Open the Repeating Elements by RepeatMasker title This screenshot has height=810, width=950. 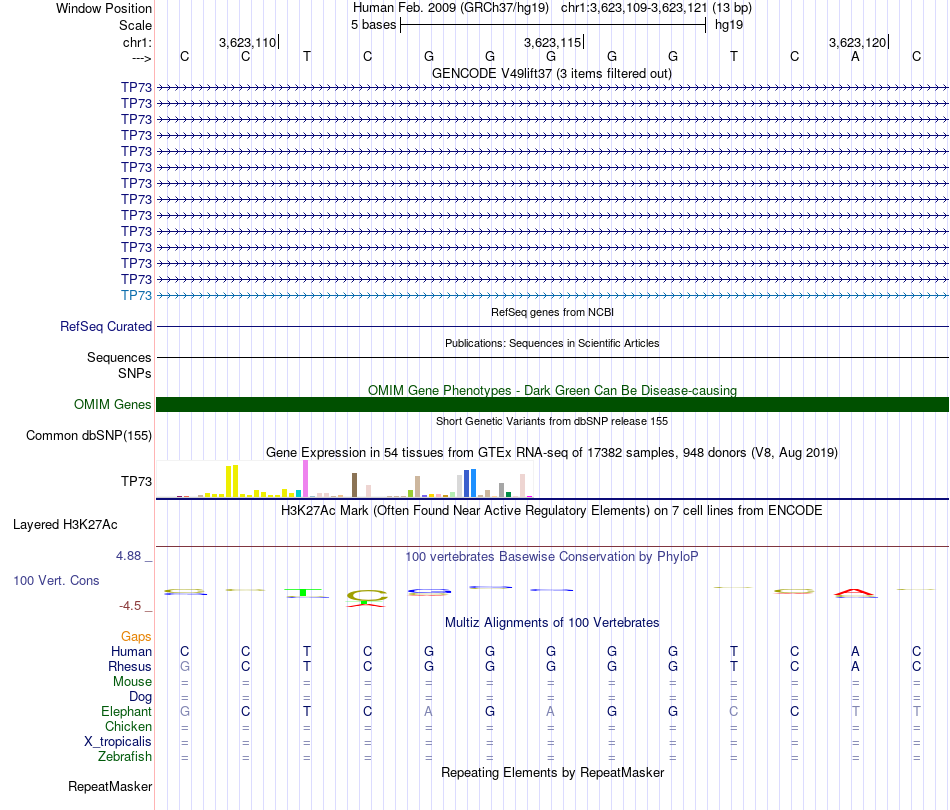[552, 772]
